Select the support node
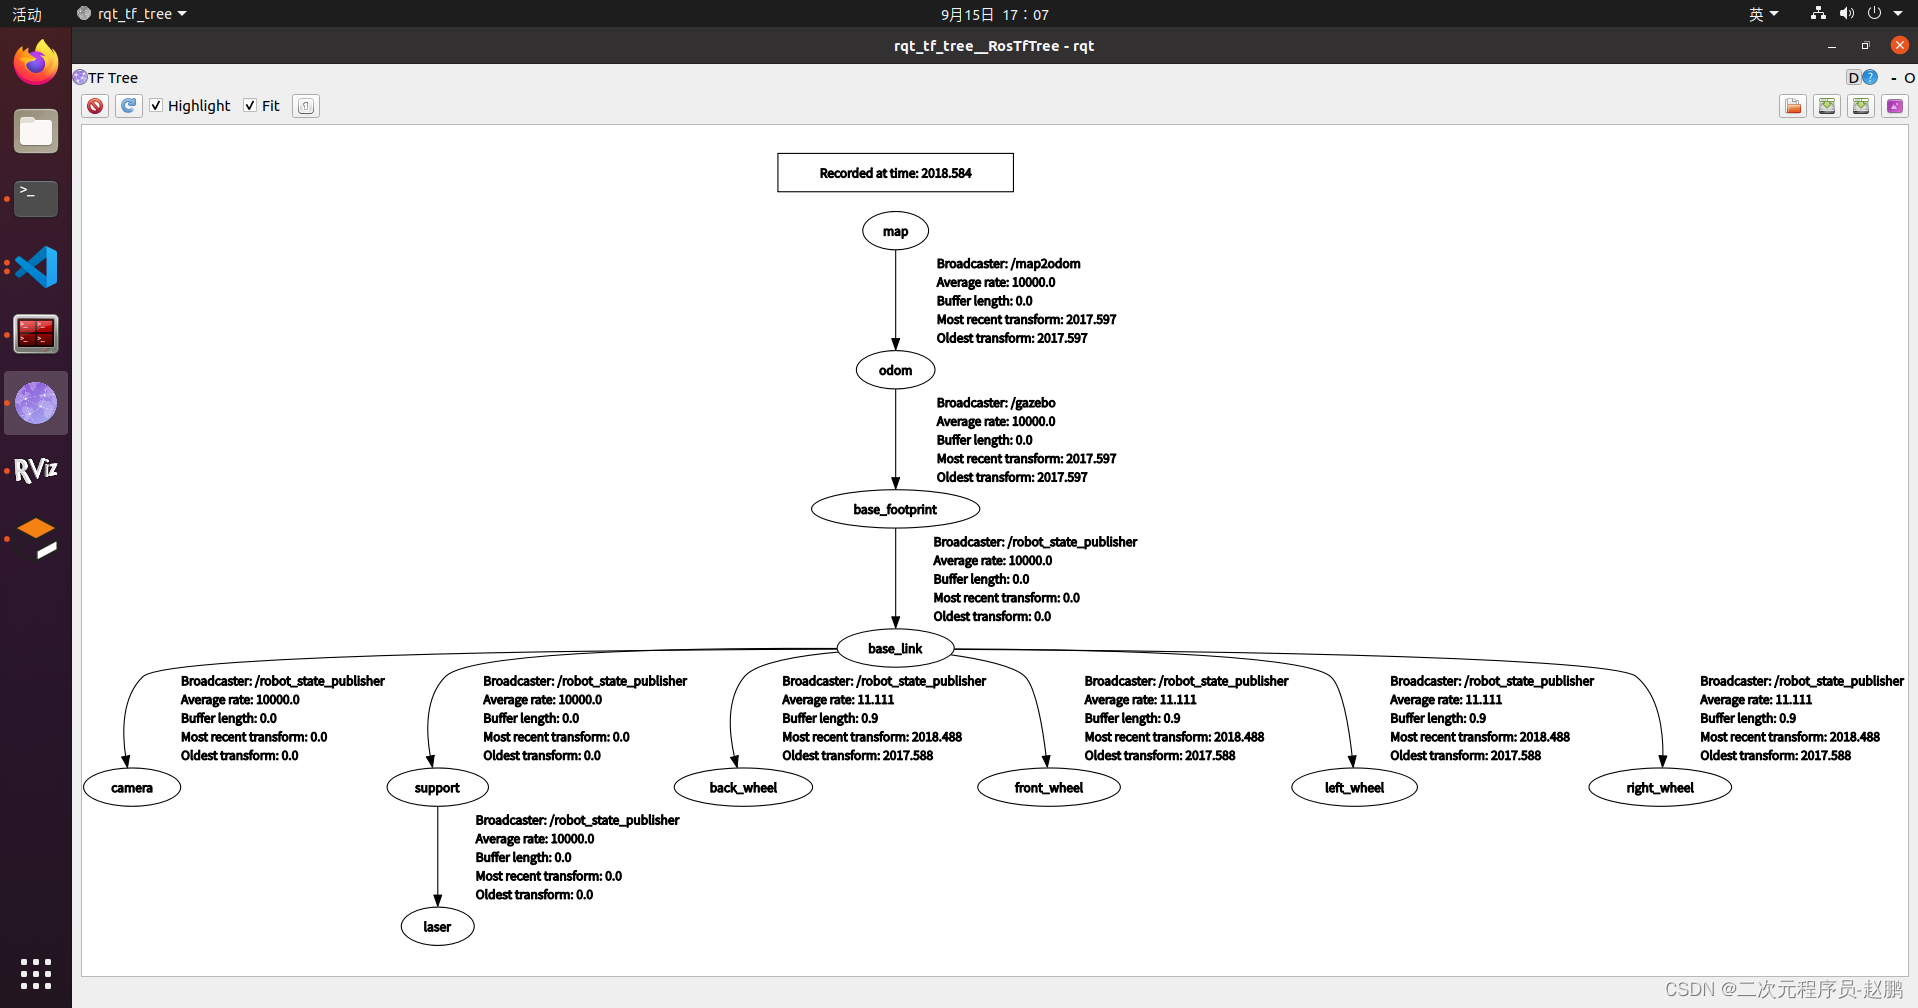Screen dimensions: 1918x1008 (437, 787)
